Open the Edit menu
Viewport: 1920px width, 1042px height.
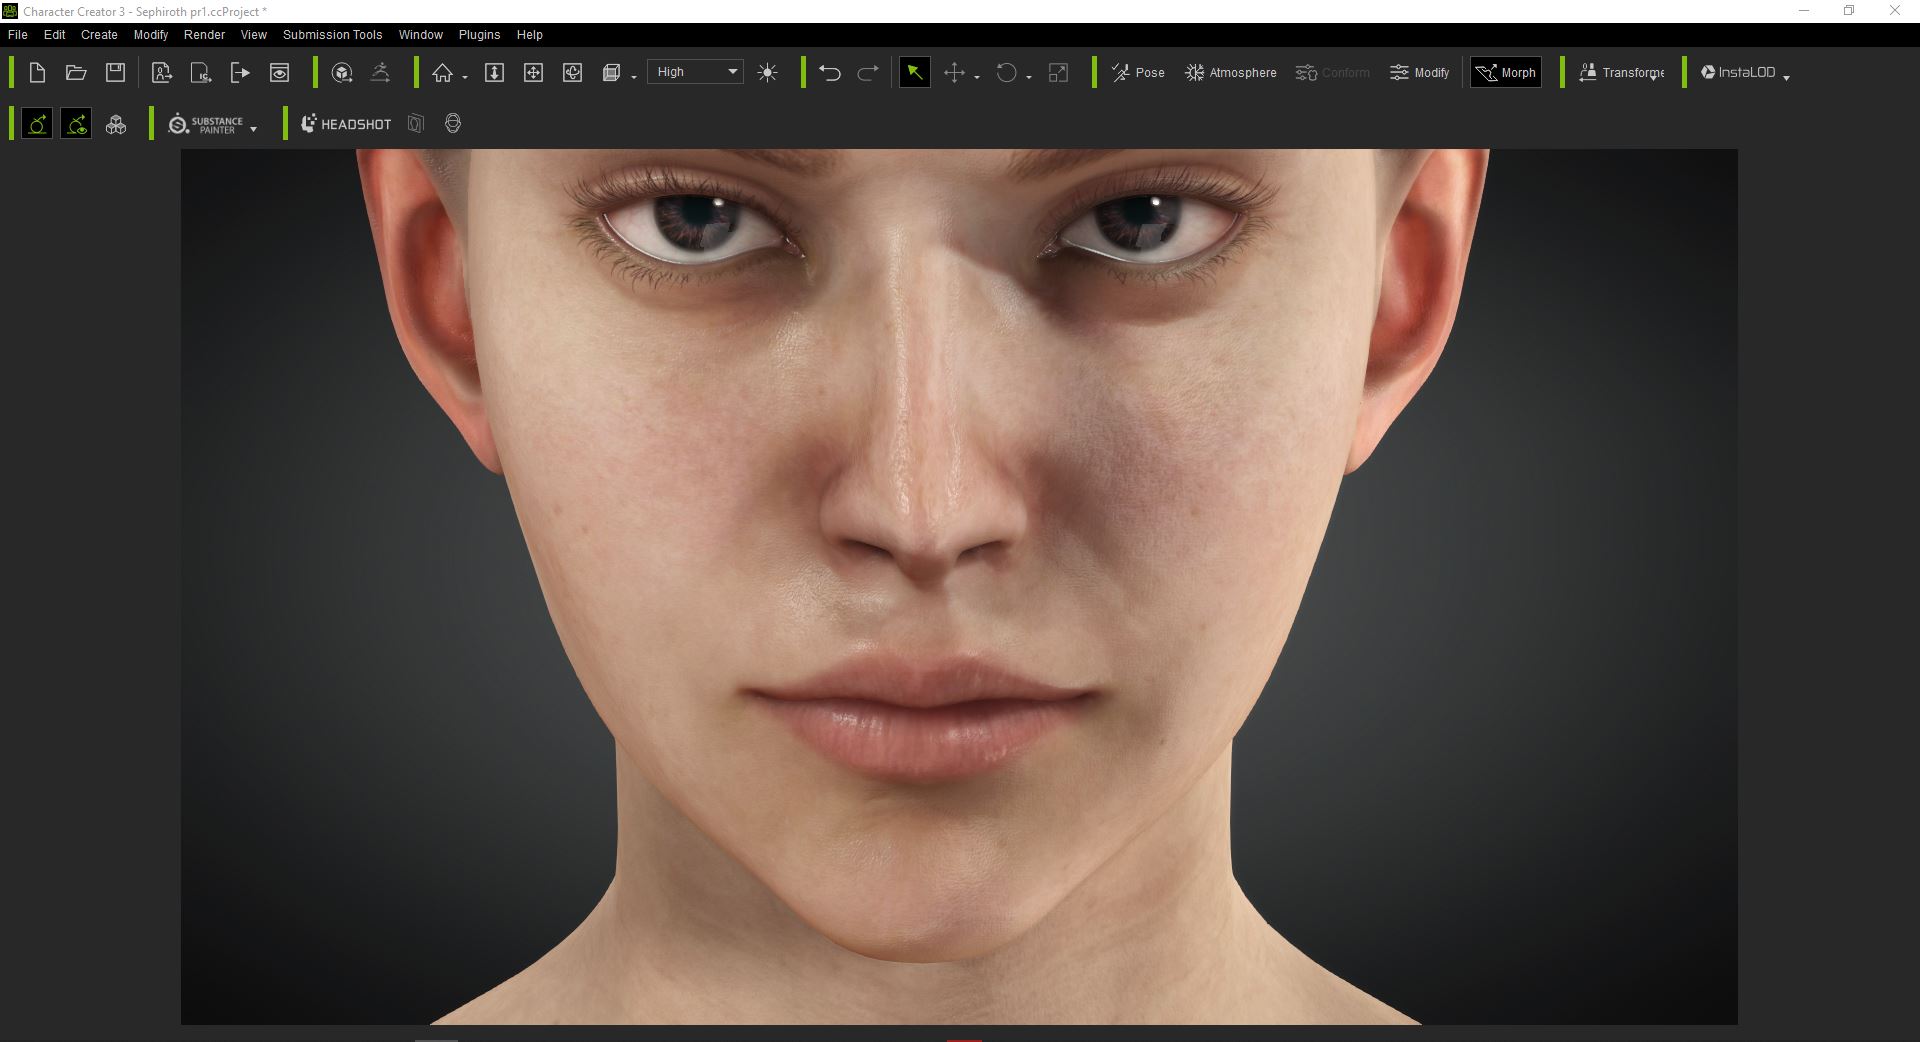coord(55,34)
